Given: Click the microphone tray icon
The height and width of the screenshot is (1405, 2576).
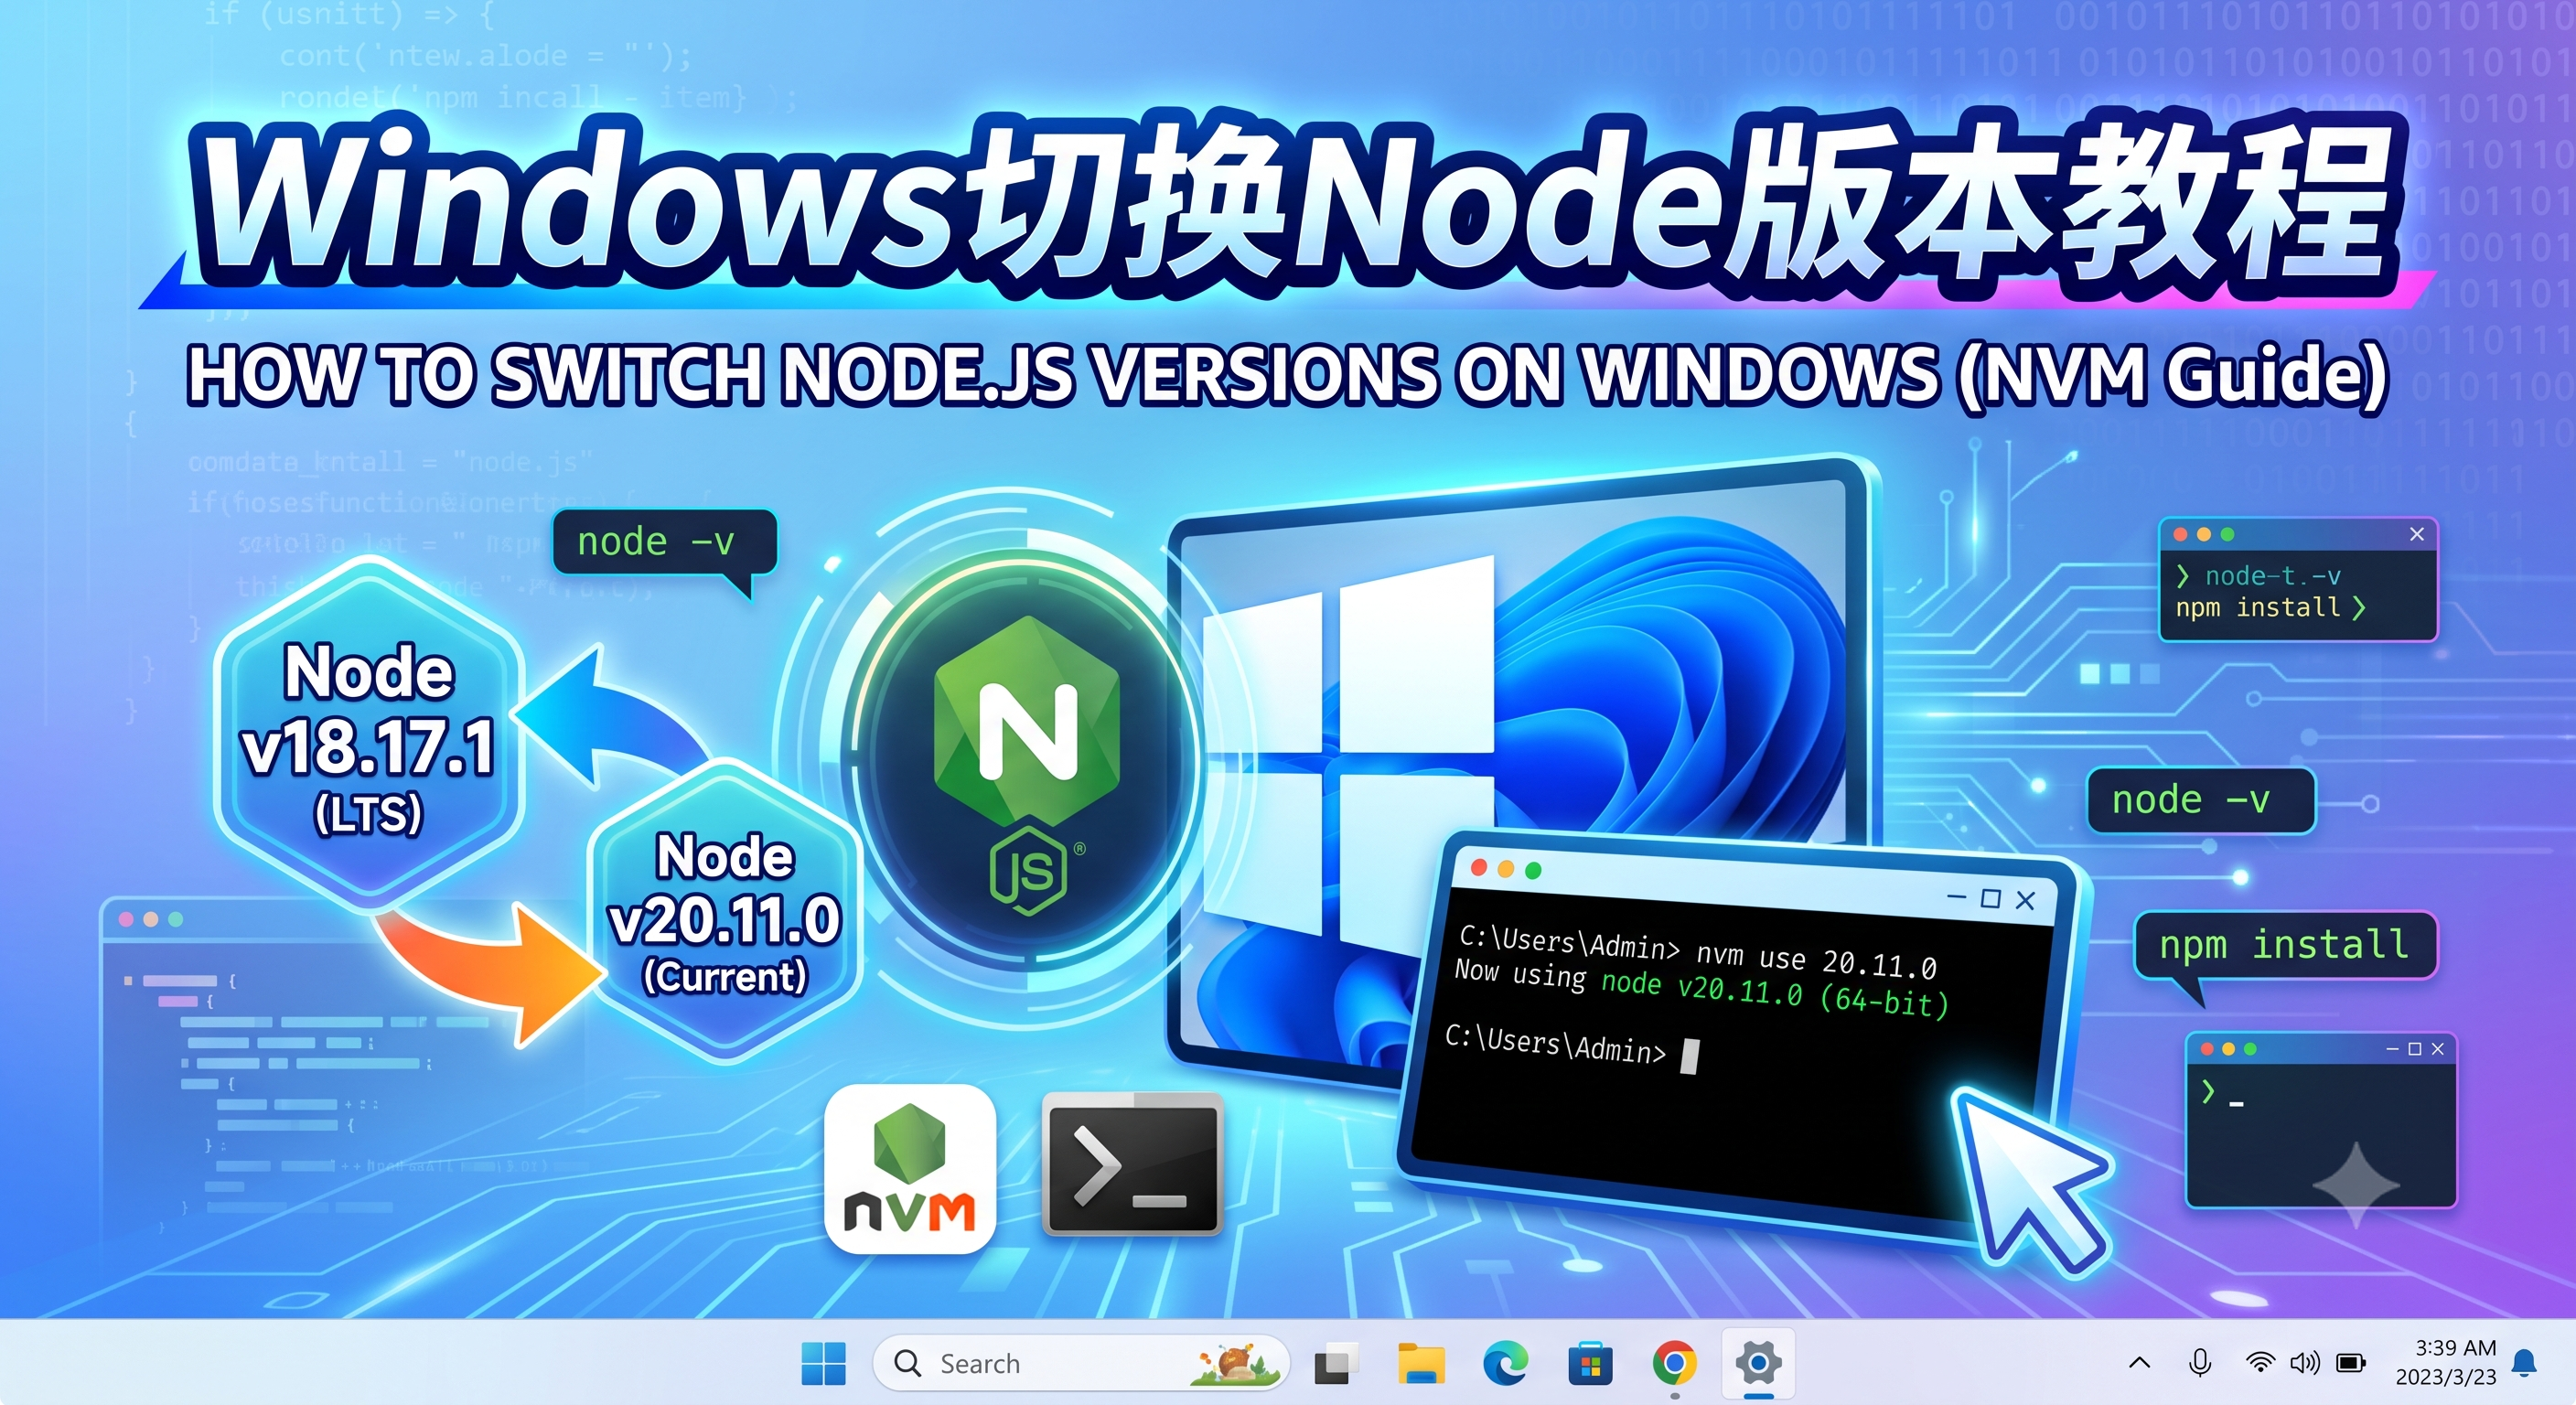Looking at the screenshot, I should pyautogui.click(x=2200, y=1362).
